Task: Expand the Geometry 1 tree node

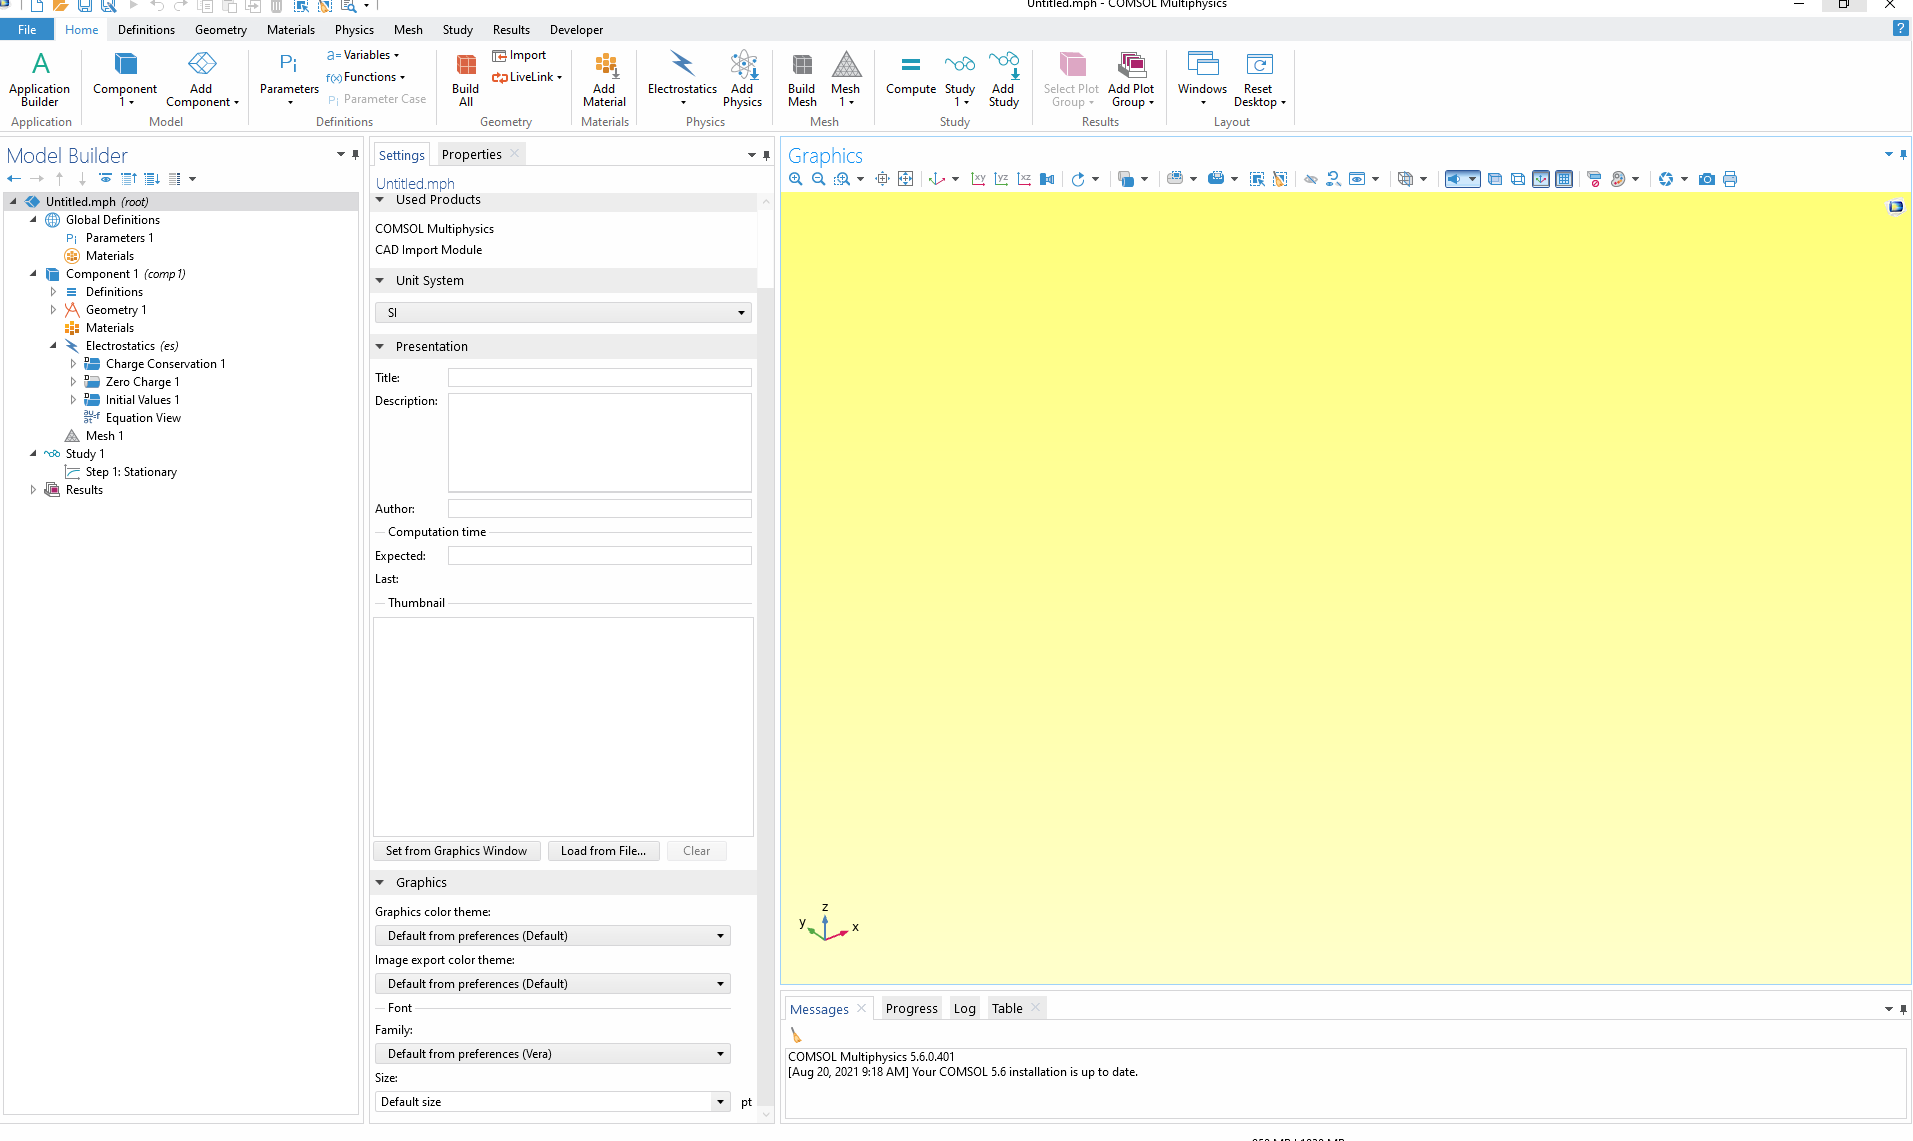Action: pyautogui.click(x=53, y=310)
